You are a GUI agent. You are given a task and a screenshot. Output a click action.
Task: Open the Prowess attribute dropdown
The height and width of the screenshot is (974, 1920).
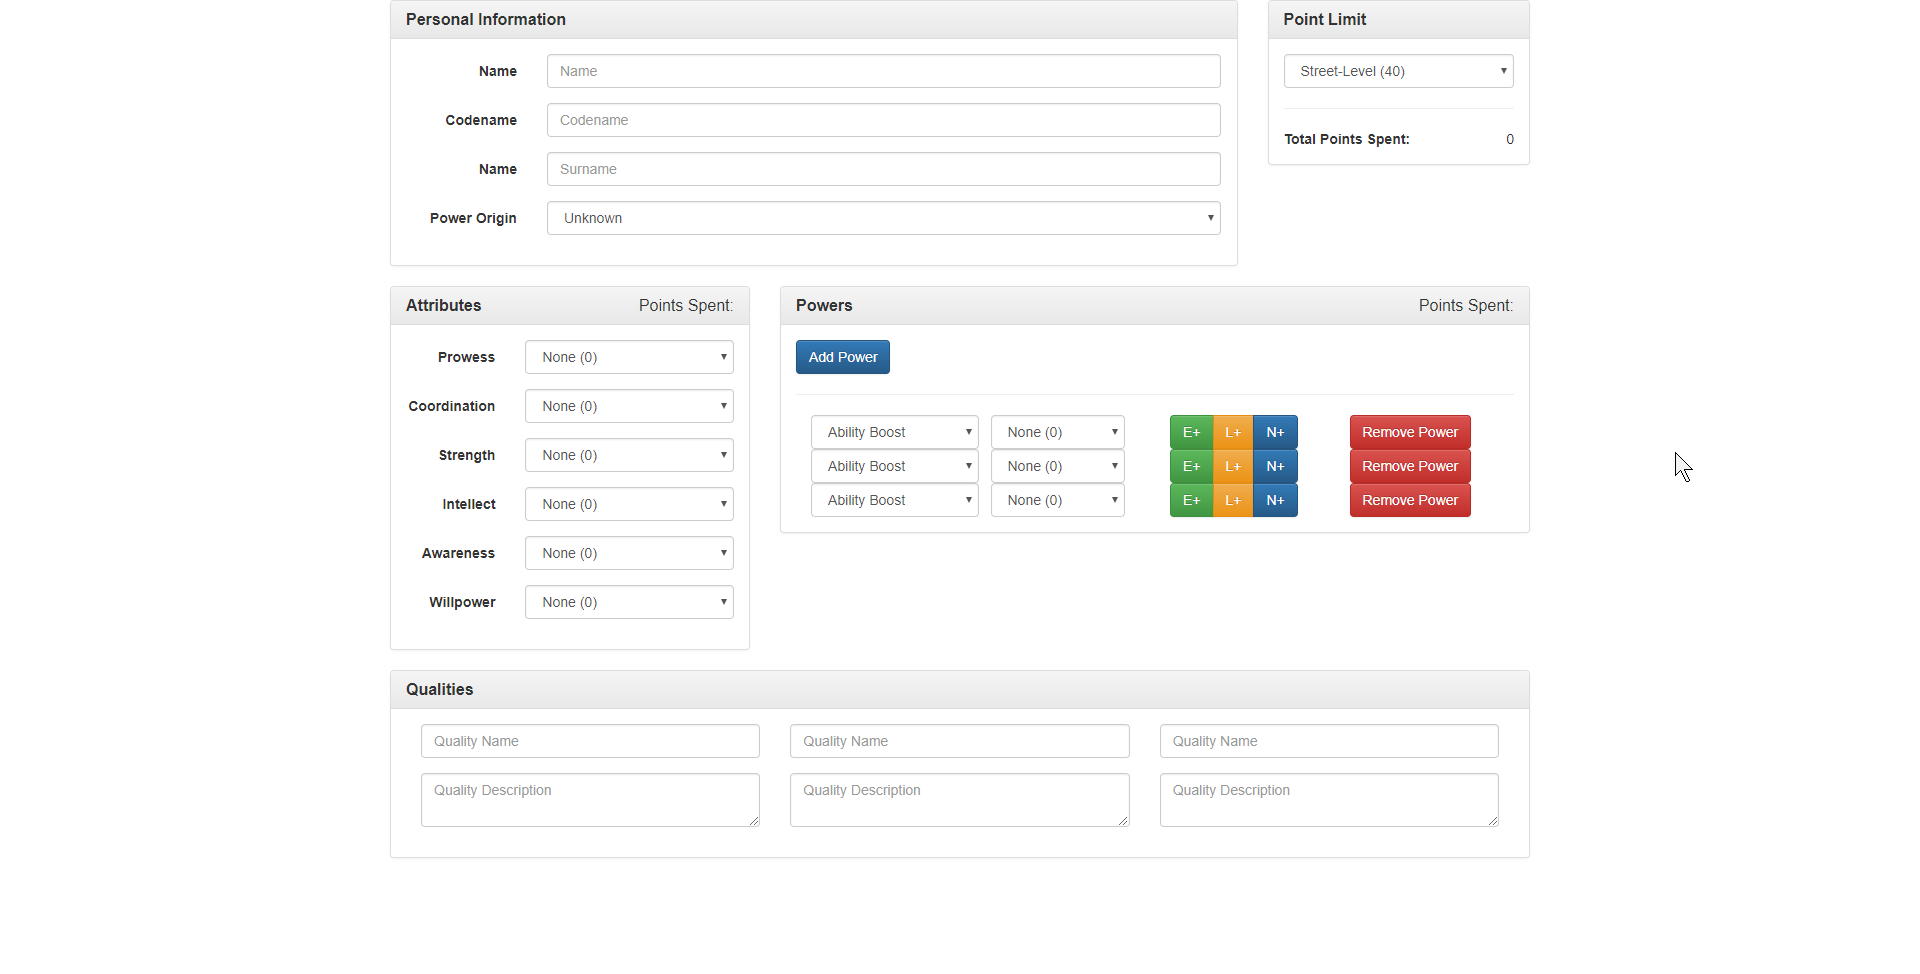[629, 357]
